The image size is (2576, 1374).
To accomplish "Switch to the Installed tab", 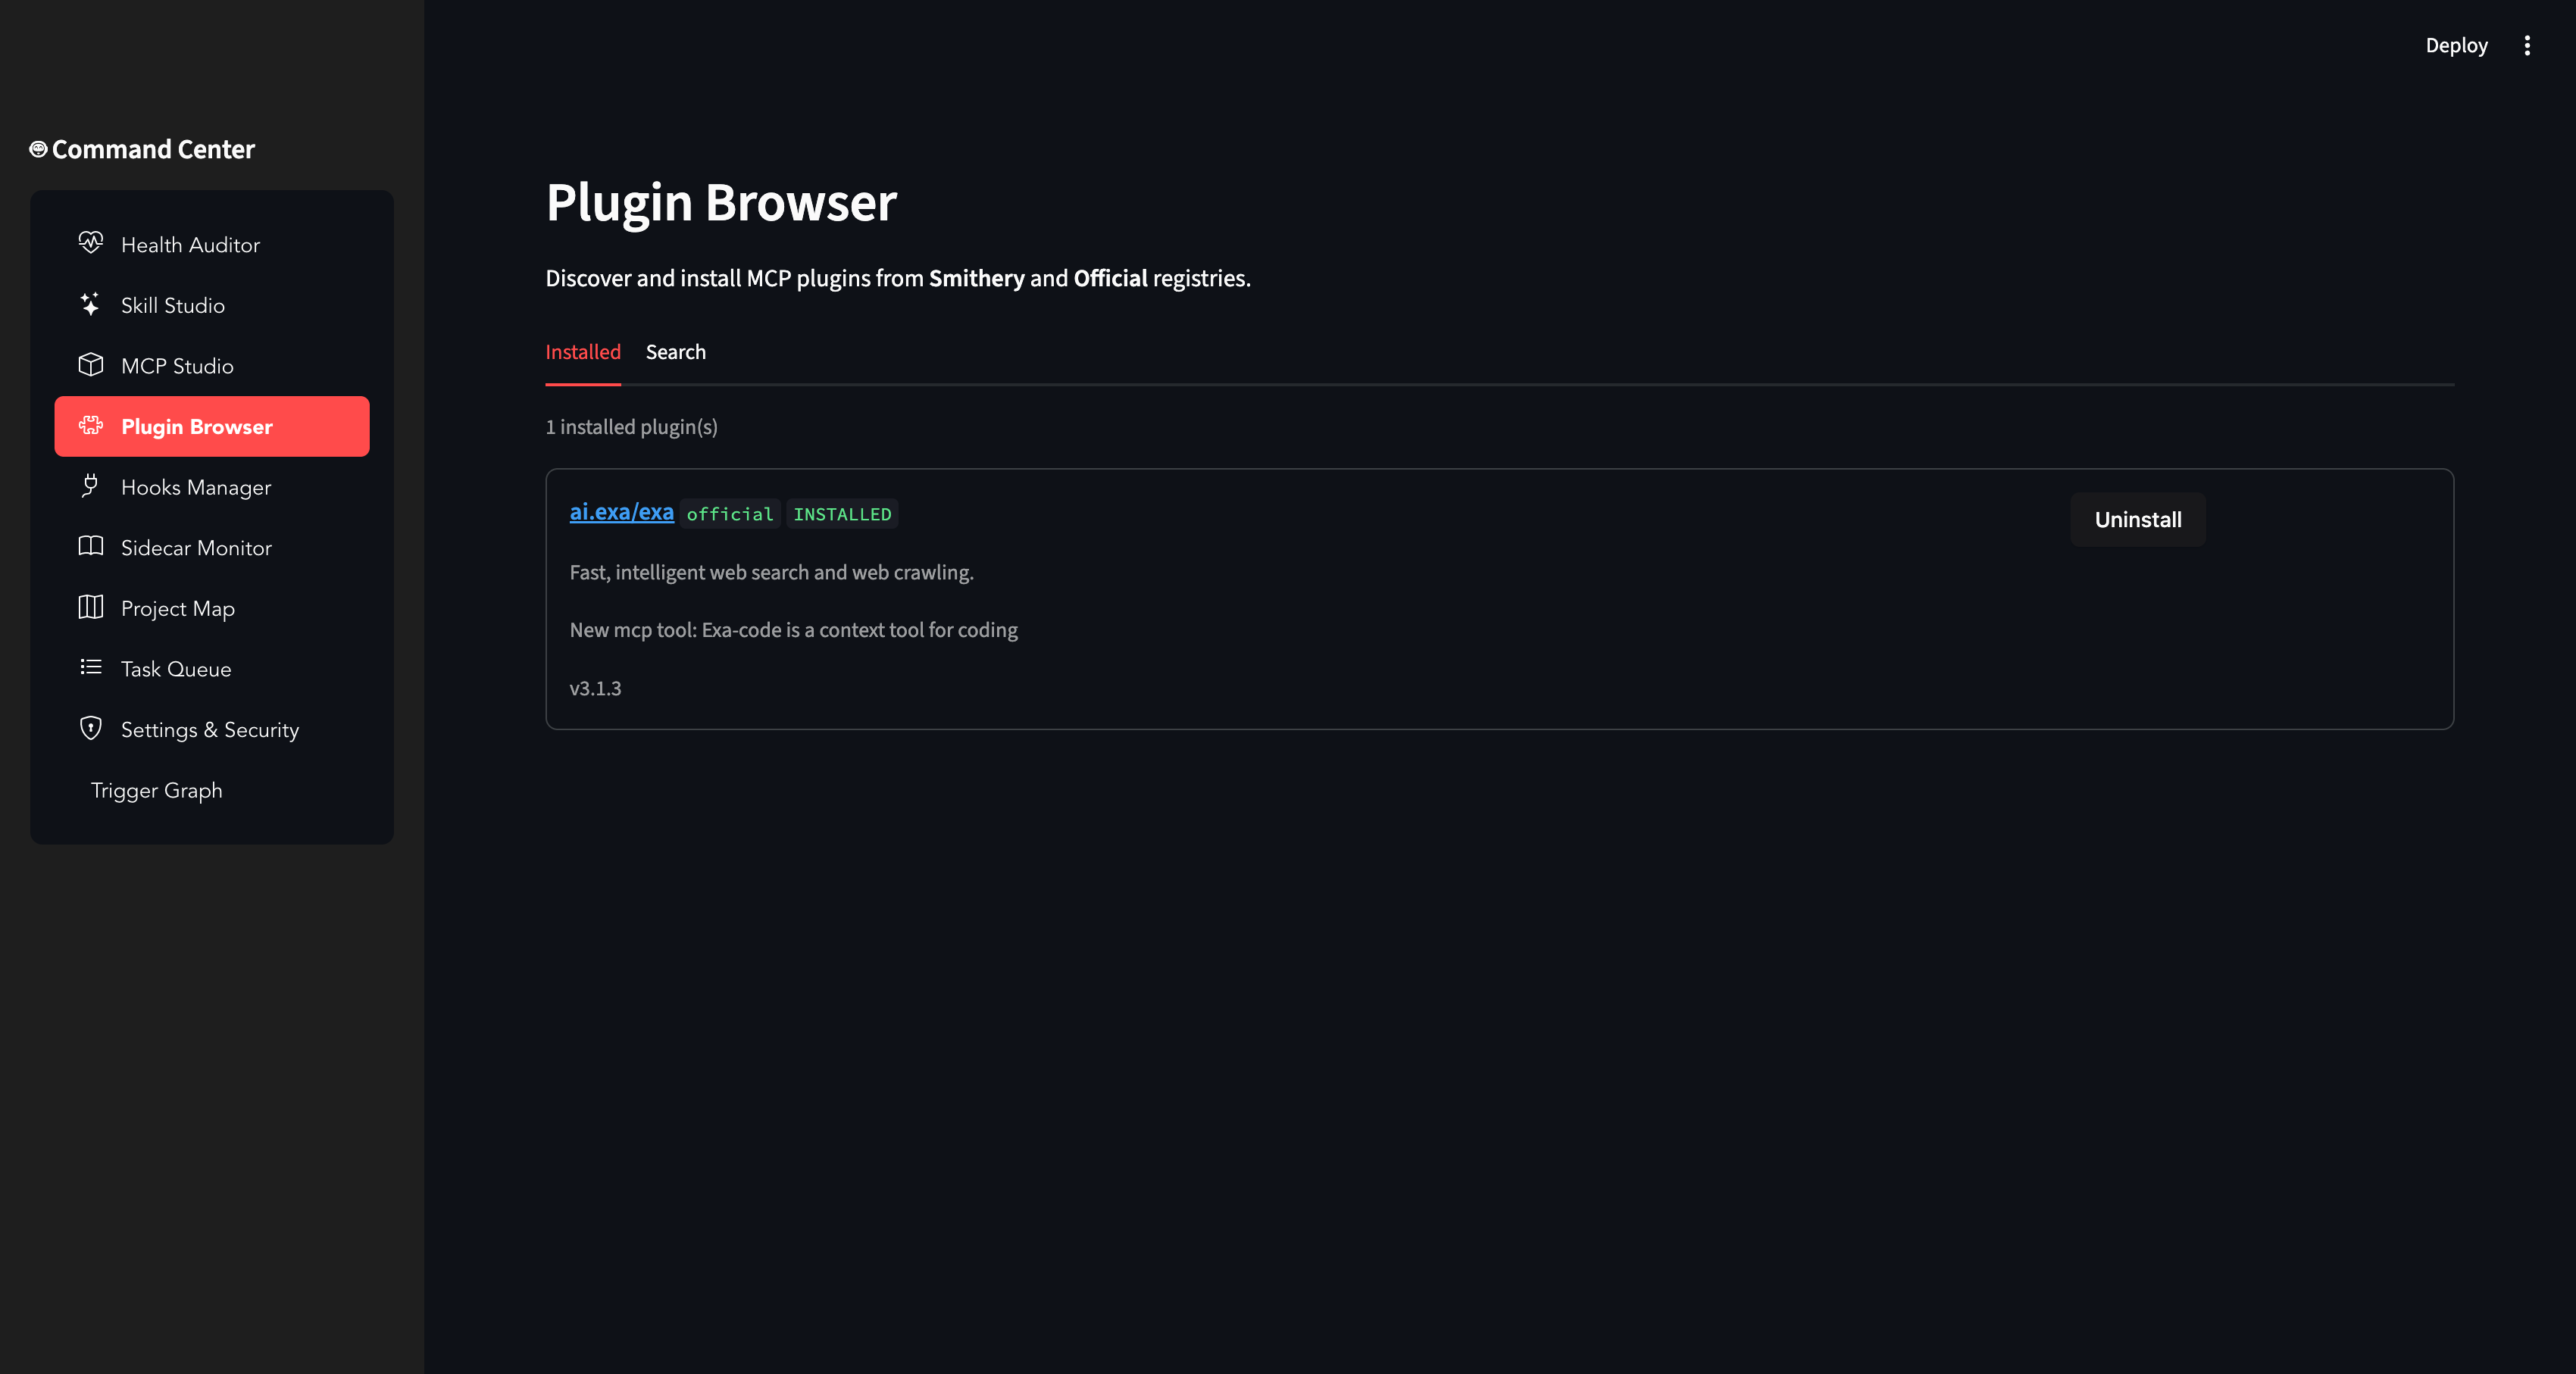I will [583, 352].
